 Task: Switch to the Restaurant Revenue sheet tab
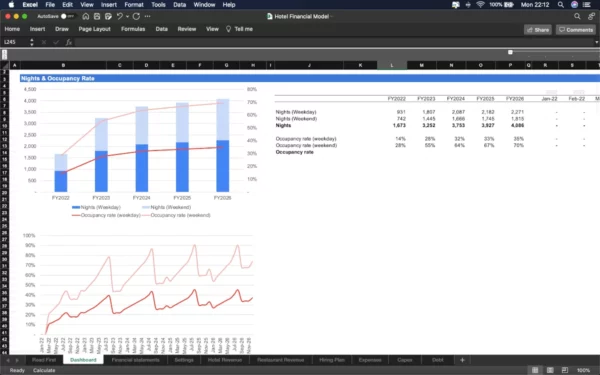[280, 360]
